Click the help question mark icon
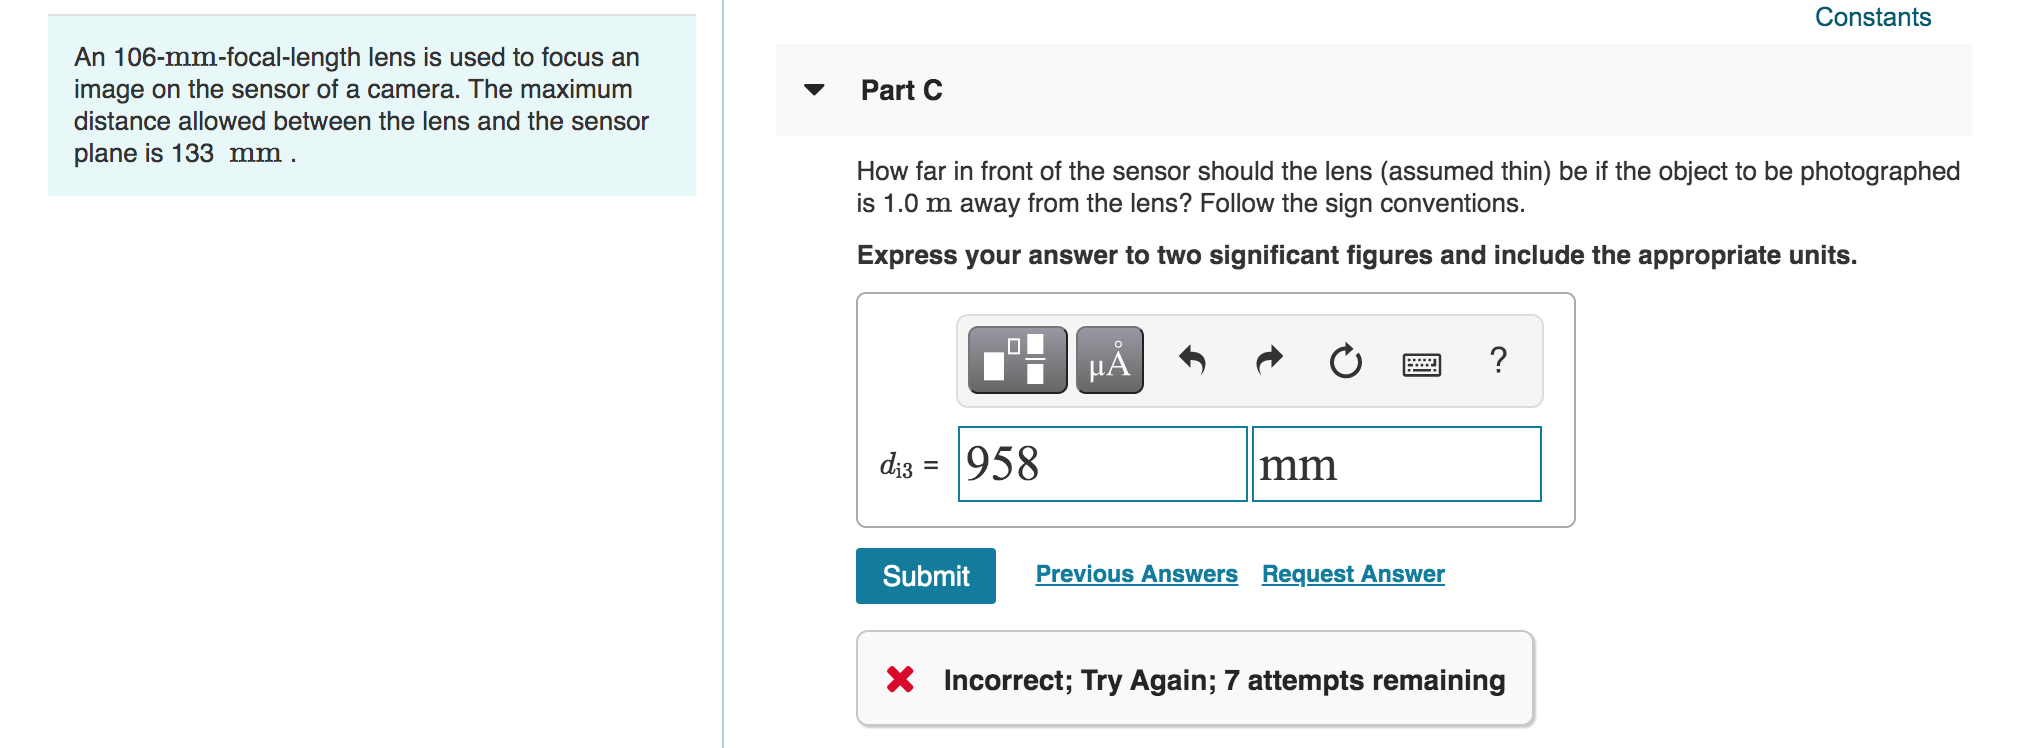This screenshot has height=748, width=2024. pos(1497,362)
